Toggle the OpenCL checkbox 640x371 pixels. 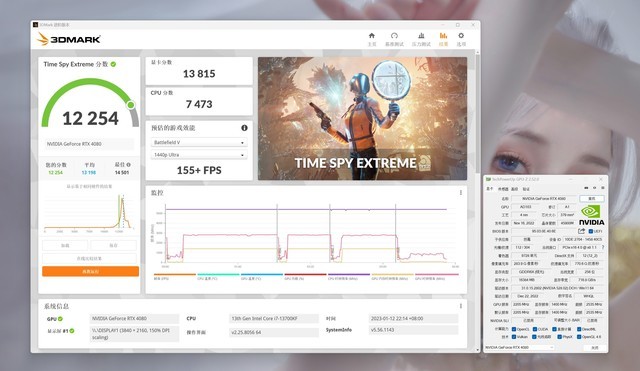point(513,329)
